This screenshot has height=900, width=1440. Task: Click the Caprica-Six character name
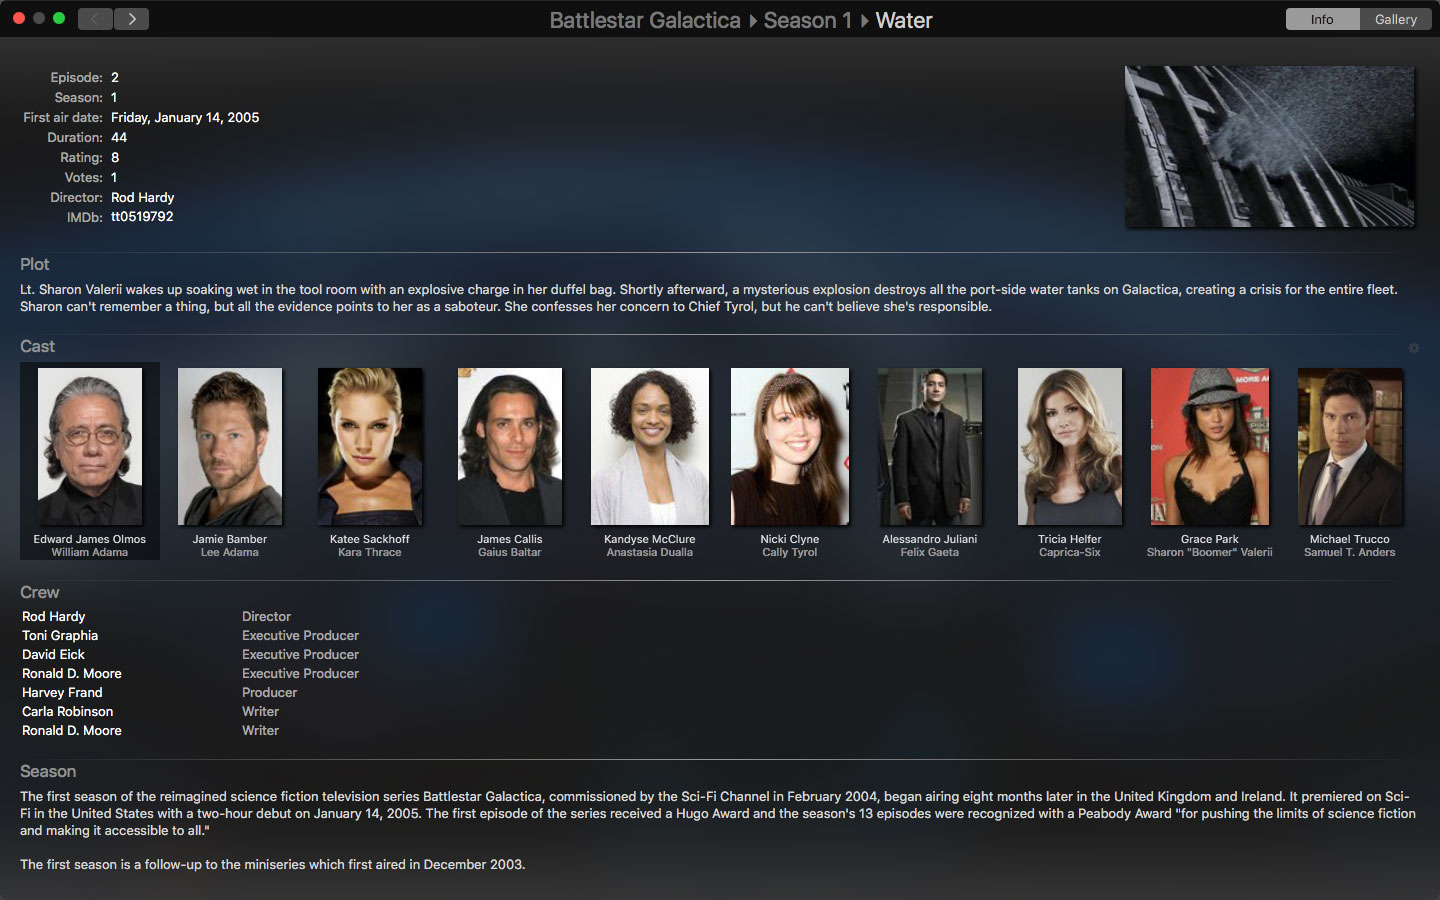[1070, 552]
